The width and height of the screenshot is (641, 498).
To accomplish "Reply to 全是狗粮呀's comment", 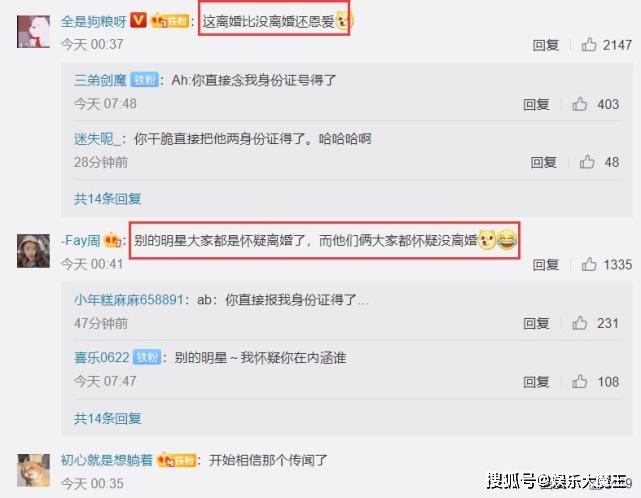I will (545, 45).
